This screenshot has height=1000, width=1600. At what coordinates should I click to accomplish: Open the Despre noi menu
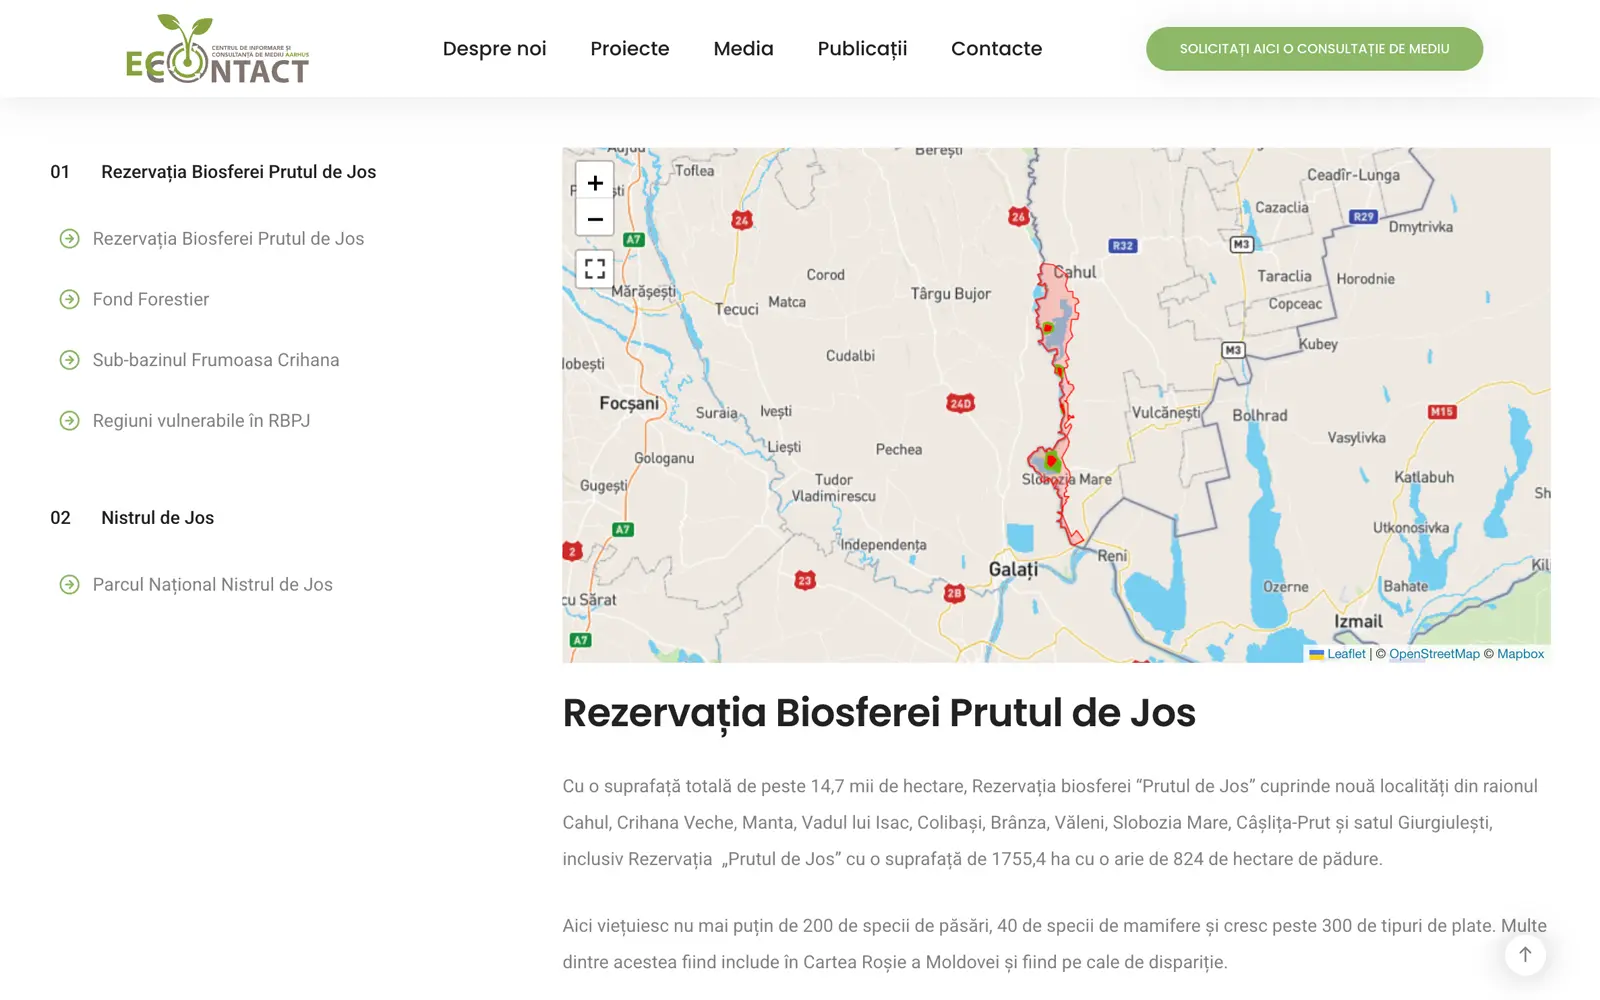tap(494, 48)
